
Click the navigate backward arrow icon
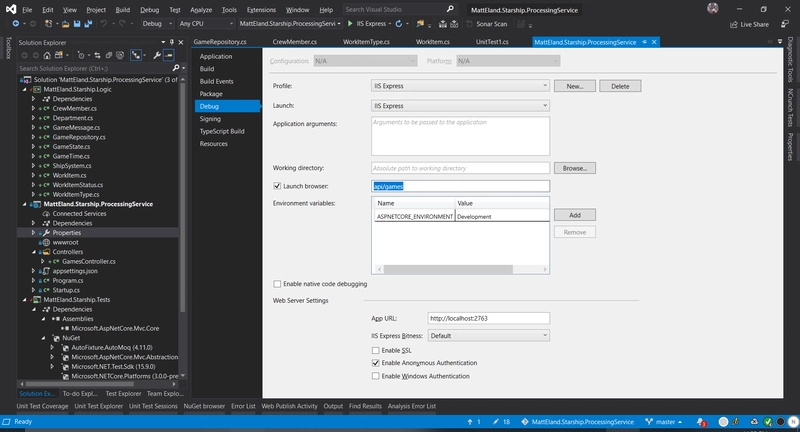[16, 23]
